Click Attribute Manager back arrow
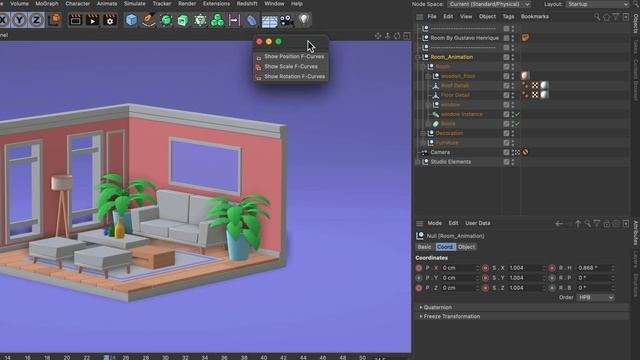Screen dimensions: 640x360 [x=559, y=223]
